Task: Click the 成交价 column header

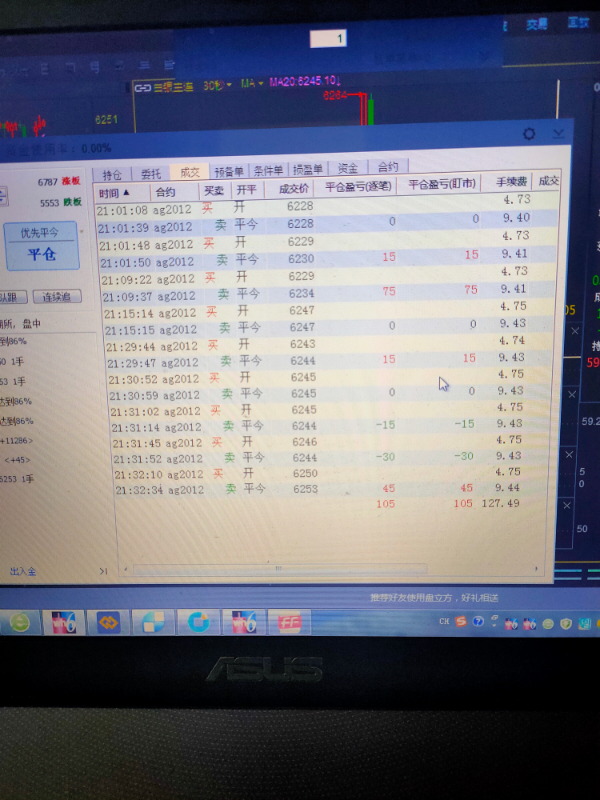Action: (288, 188)
